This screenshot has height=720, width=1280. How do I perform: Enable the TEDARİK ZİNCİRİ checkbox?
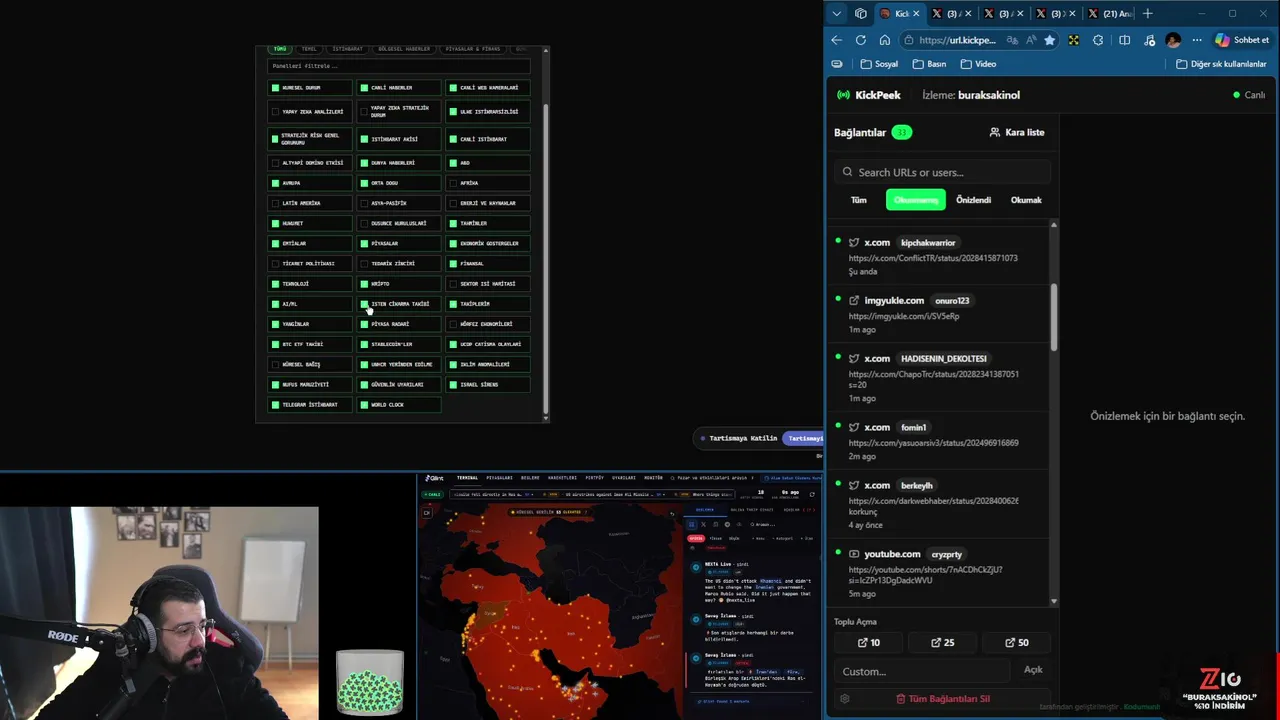click(364, 264)
